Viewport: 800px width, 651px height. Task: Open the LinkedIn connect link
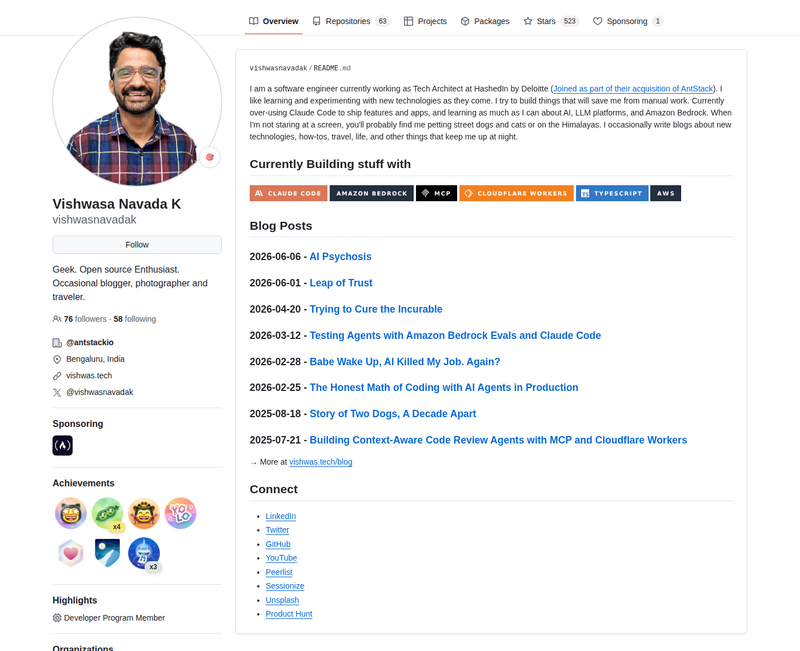pyautogui.click(x=281, y=516)
